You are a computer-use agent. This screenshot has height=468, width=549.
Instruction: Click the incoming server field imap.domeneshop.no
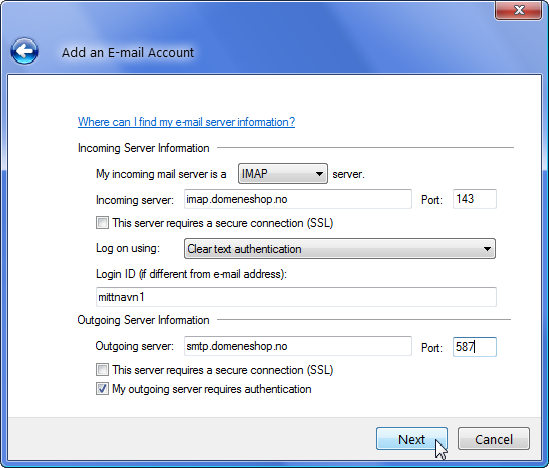tap(298, 199)
